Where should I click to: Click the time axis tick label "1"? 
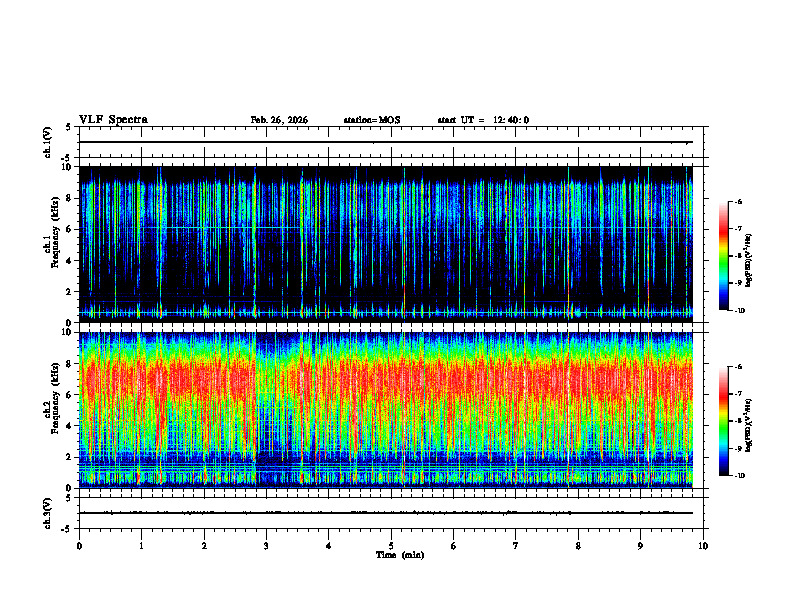pos(141,546)
